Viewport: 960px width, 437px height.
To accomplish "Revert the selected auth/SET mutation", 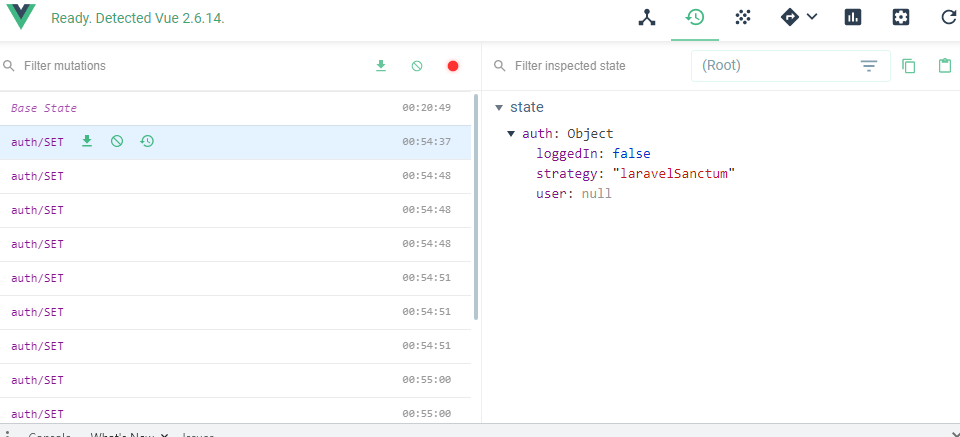I will pos(117,142).
